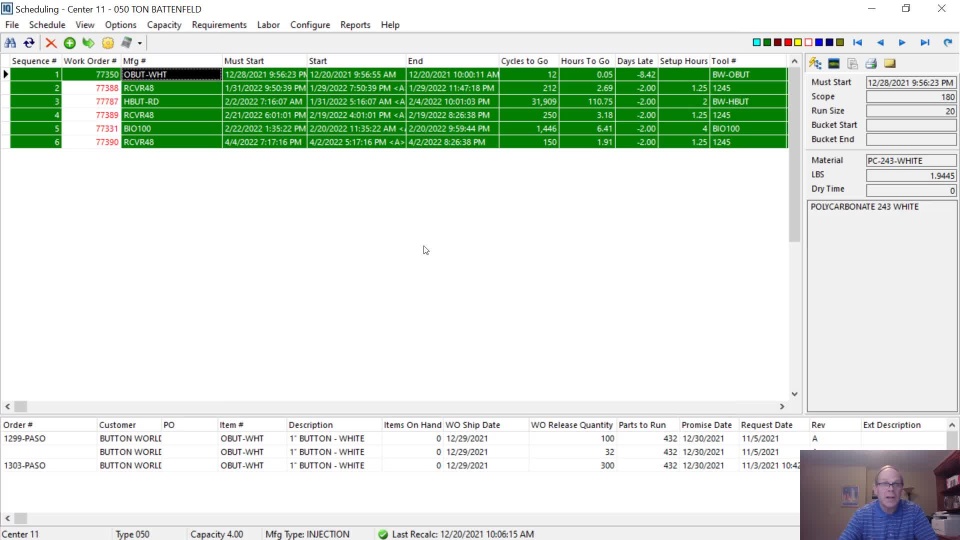Click the Material field PC-243-WHITE
The height and width of the screenshot is (540, 960).
tap(910, 160)
